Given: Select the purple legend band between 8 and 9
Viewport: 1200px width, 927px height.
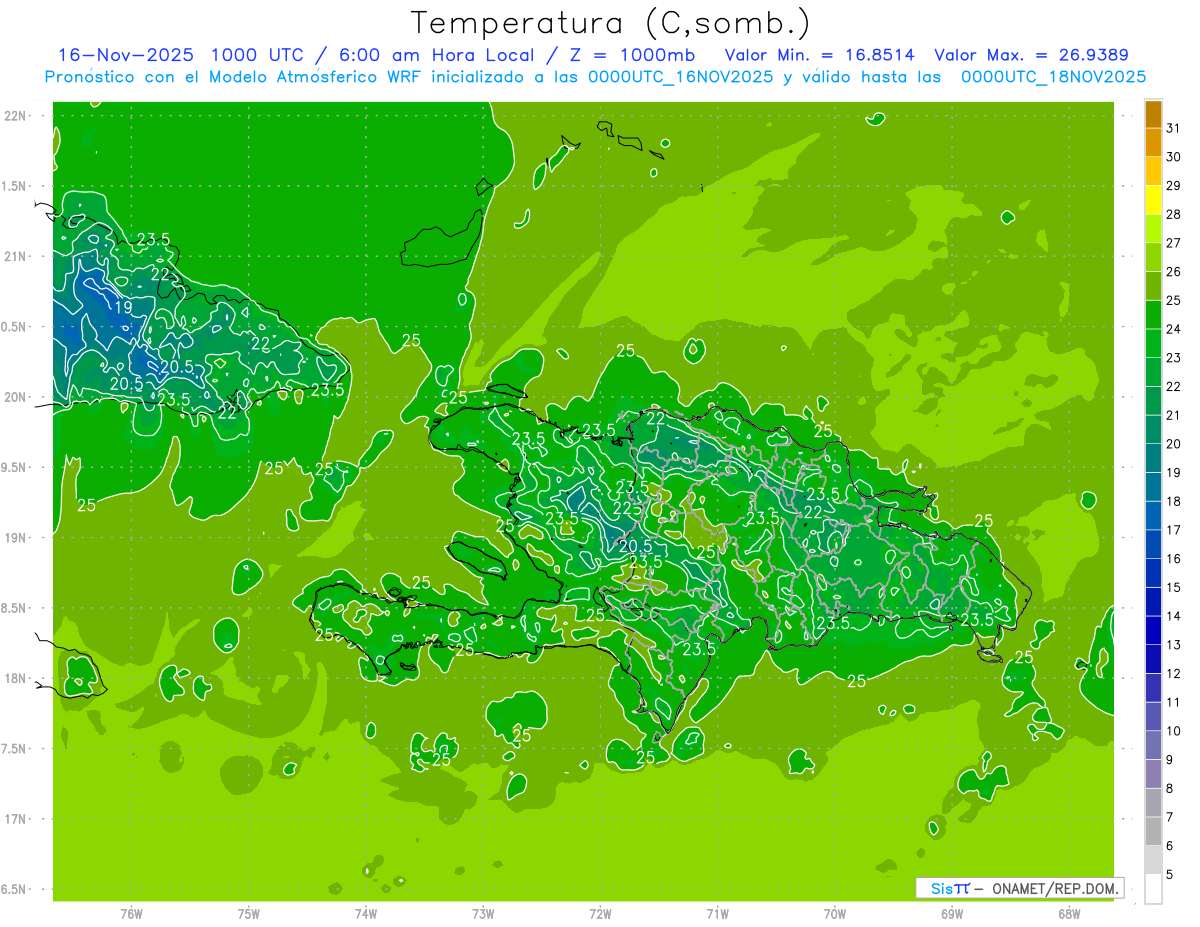Looking at the screenshot, I should 1153,775.
